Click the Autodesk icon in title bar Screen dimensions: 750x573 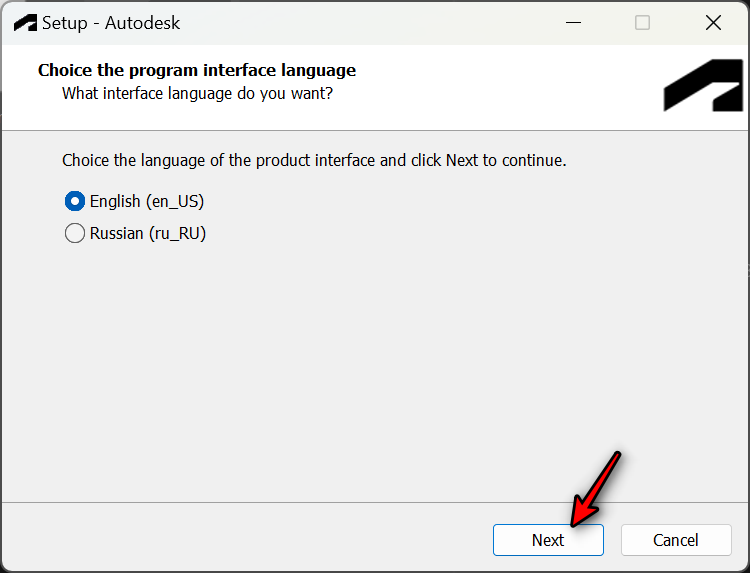(x=25, y=22)
